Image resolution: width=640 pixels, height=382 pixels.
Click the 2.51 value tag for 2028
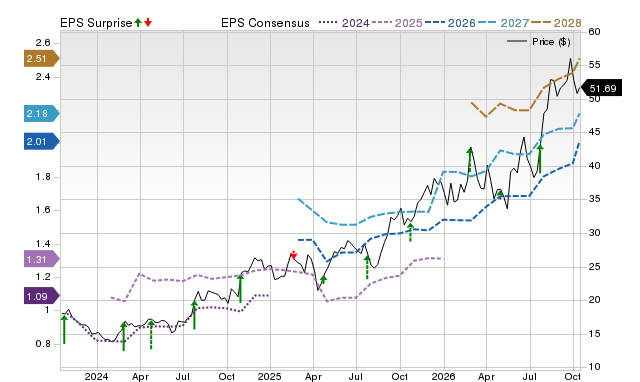(42, 58)
